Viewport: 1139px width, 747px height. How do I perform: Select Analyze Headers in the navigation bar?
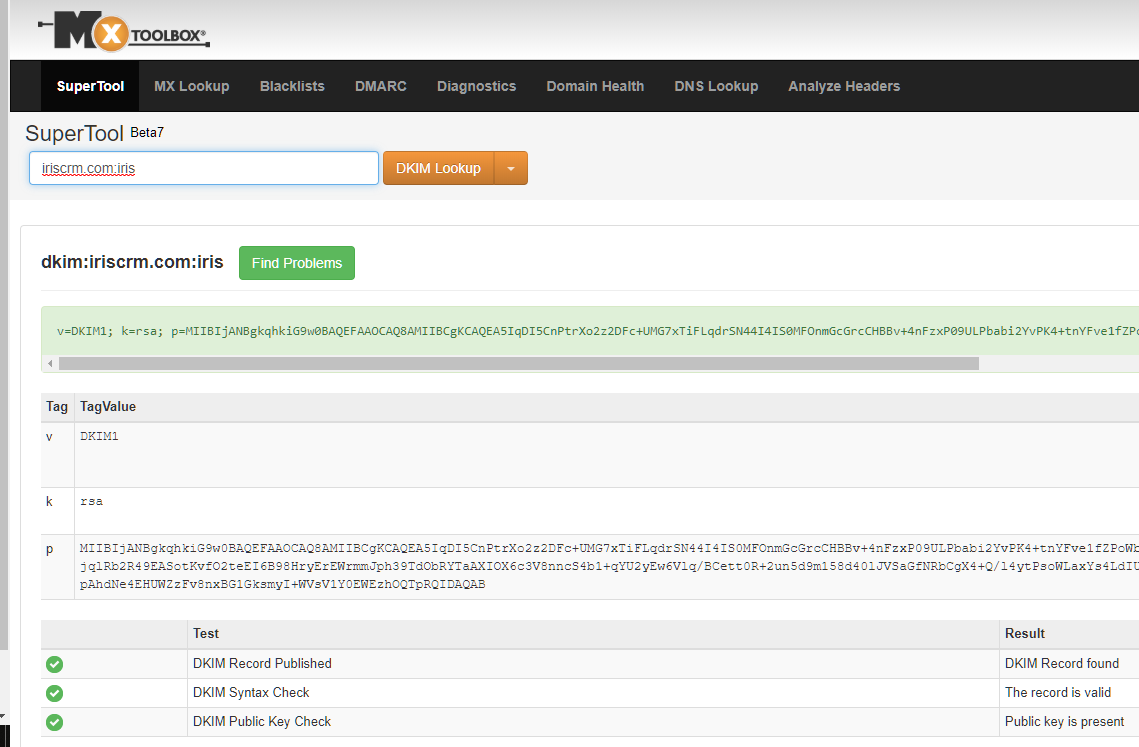click(844, 86)
